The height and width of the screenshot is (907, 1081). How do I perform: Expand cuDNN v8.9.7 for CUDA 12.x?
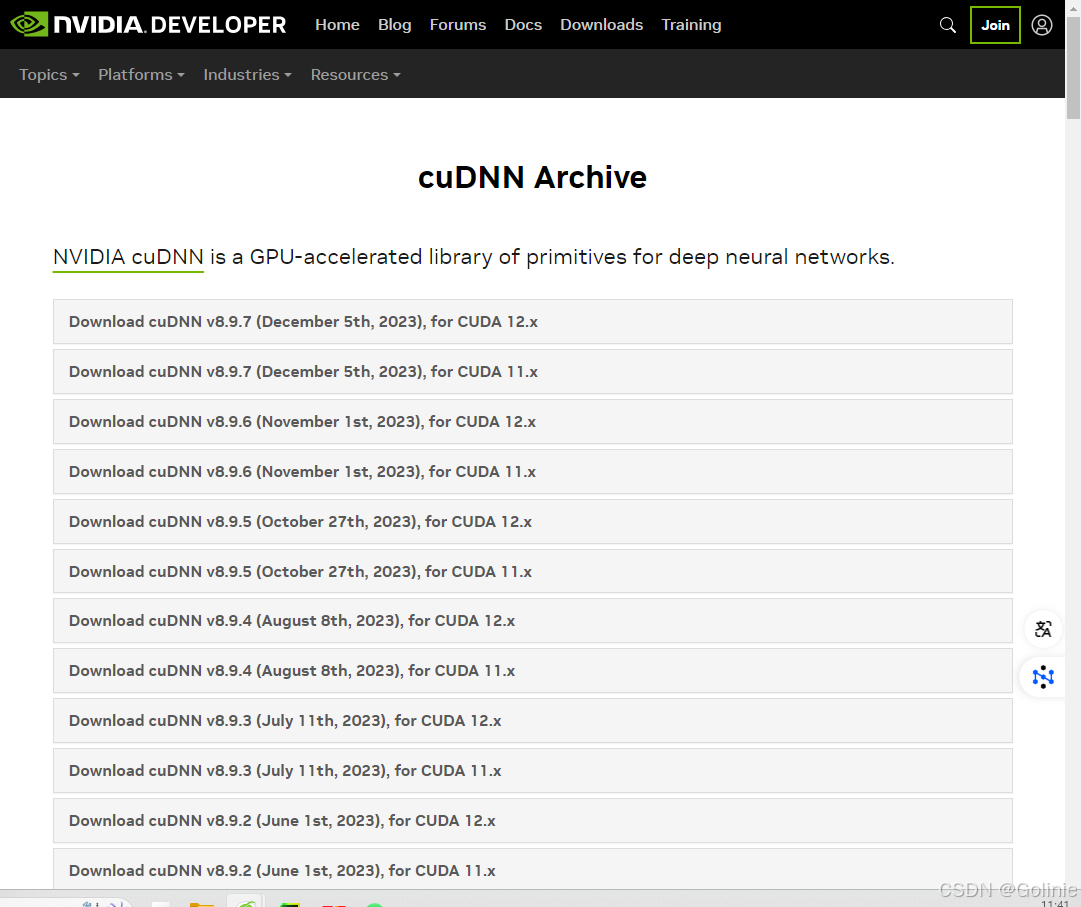coord(533,322)
